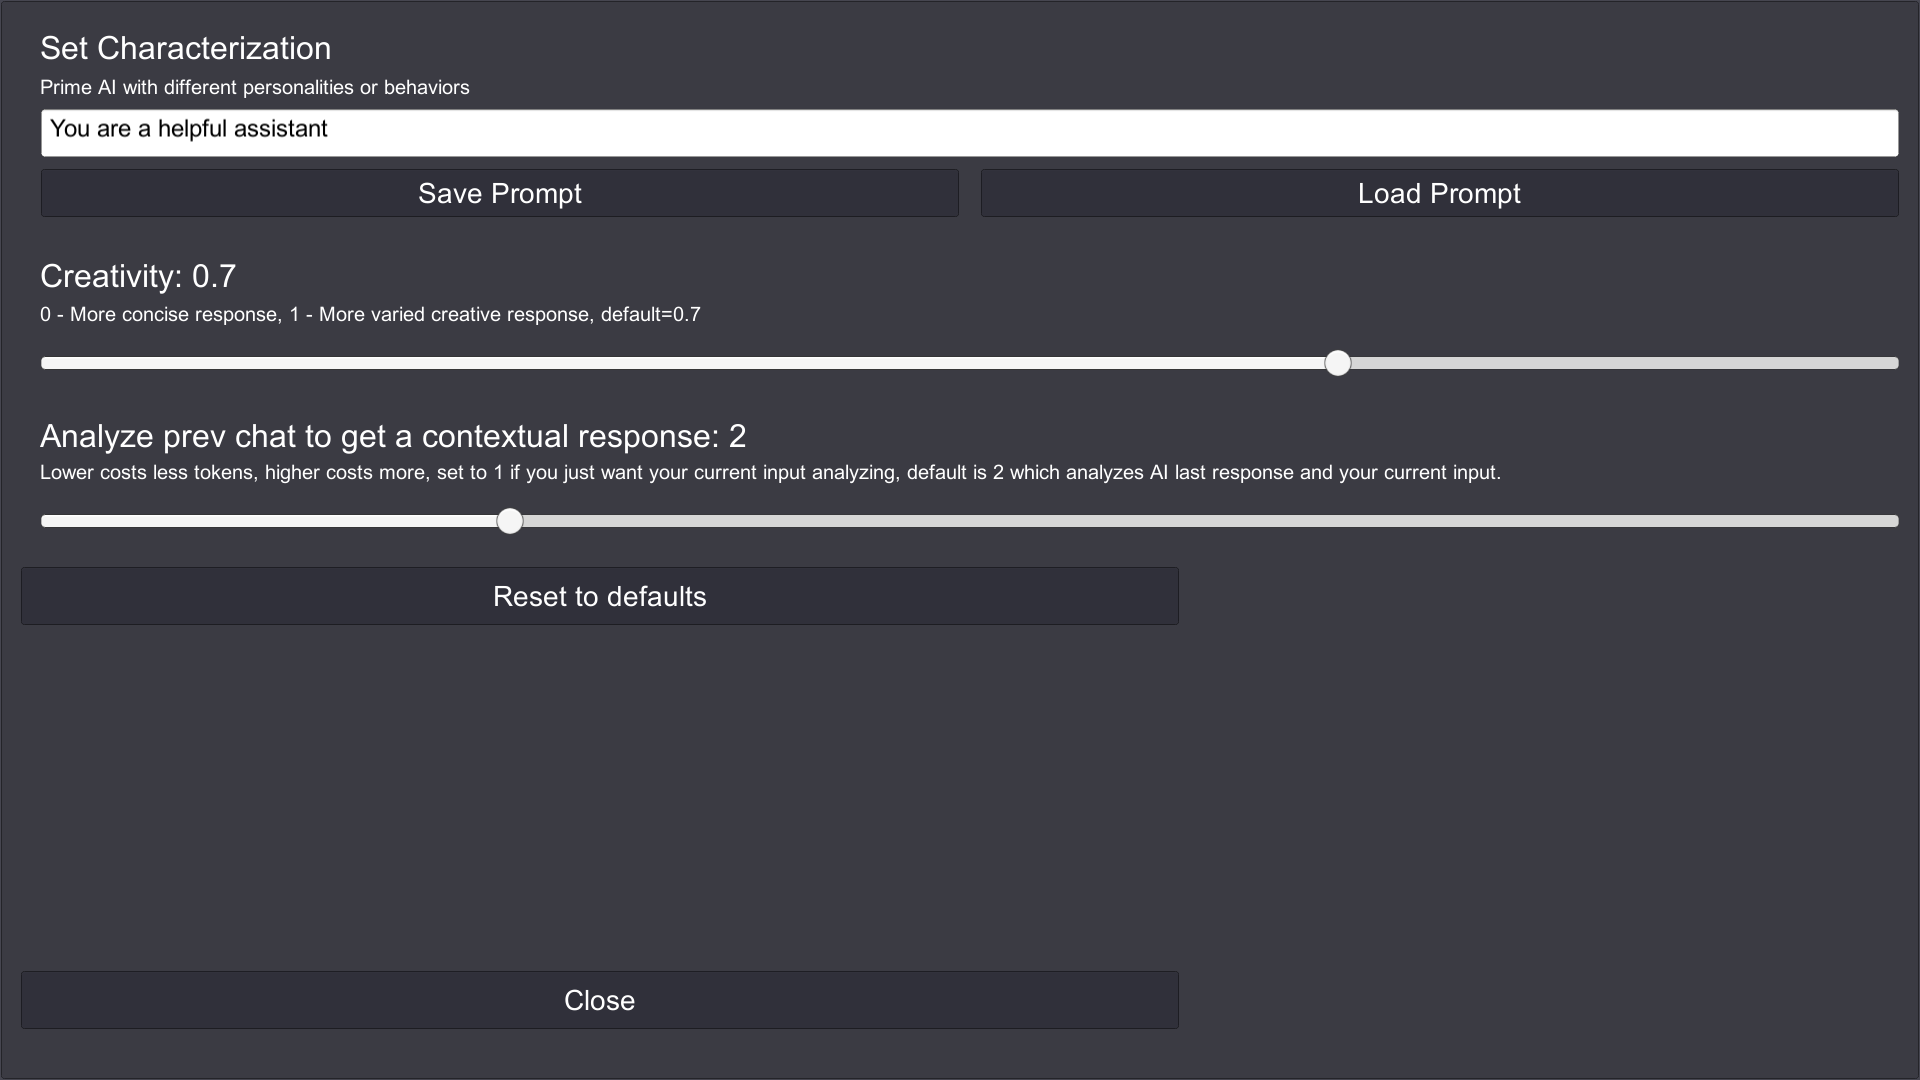Click the "Analyze prev chat" heading text
This screenshot has height=1080, width=1920.
392,436
